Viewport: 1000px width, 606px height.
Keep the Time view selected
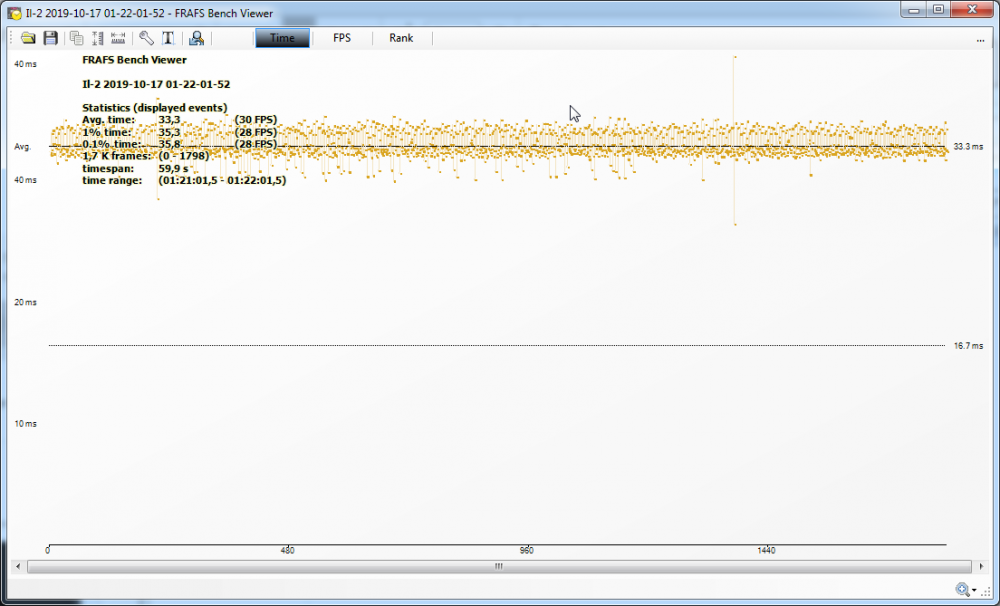(x=282, y=38)
